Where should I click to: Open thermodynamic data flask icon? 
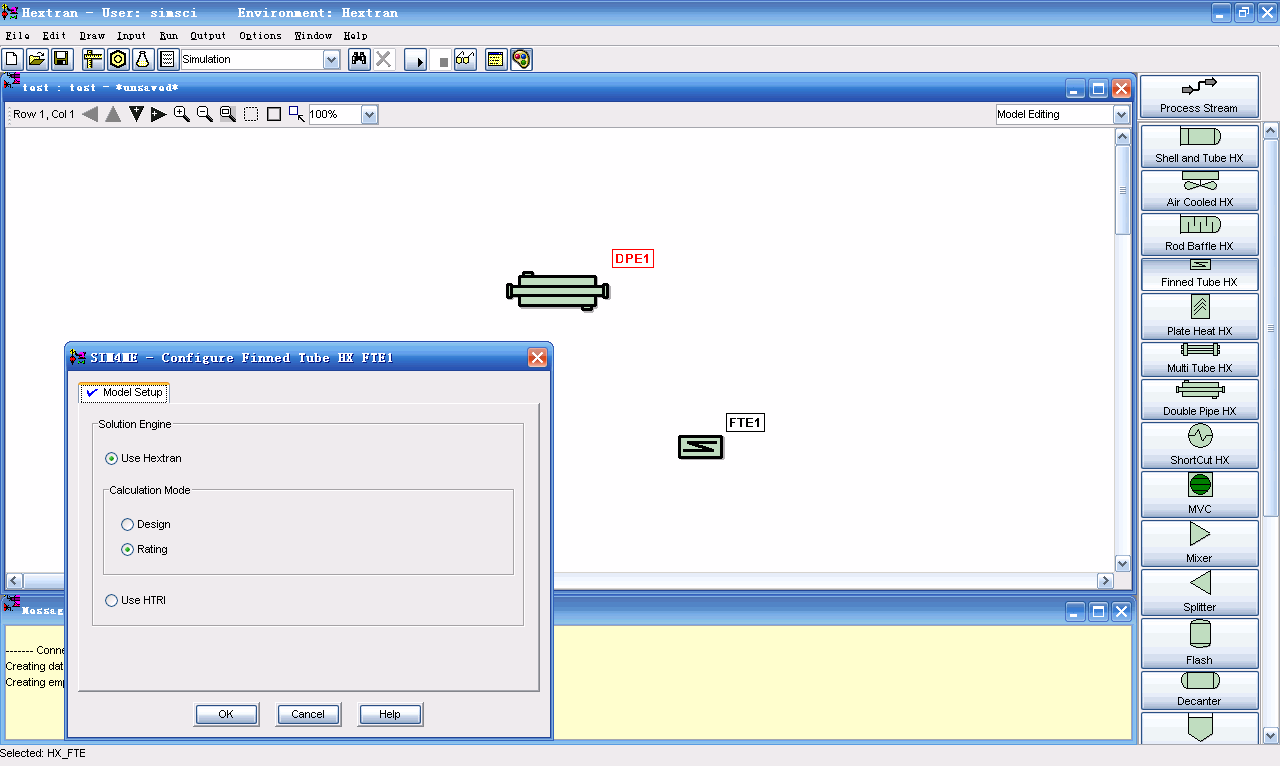(142, 59)
